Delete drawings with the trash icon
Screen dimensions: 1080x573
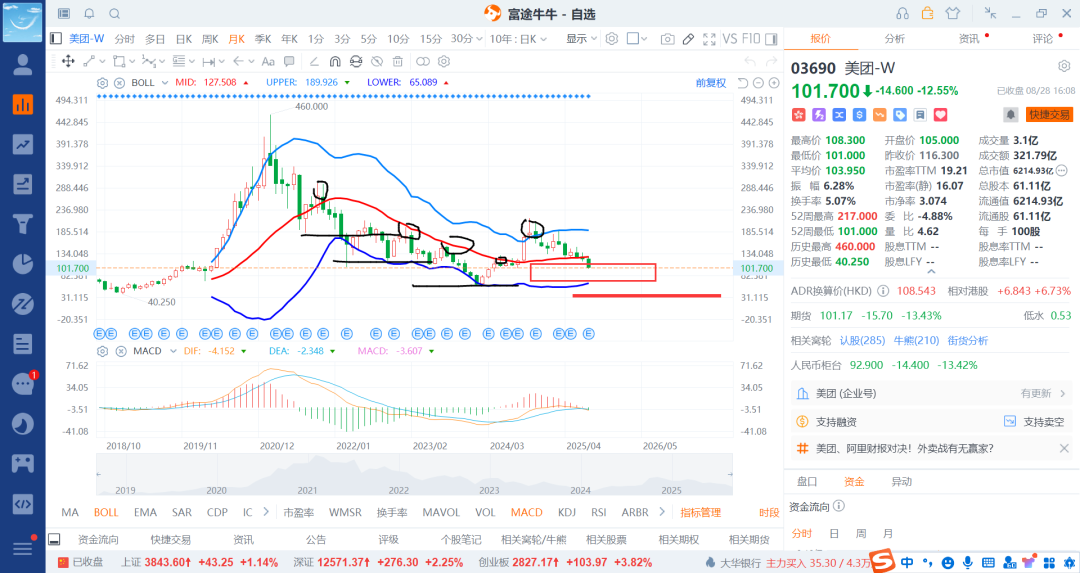397,61
